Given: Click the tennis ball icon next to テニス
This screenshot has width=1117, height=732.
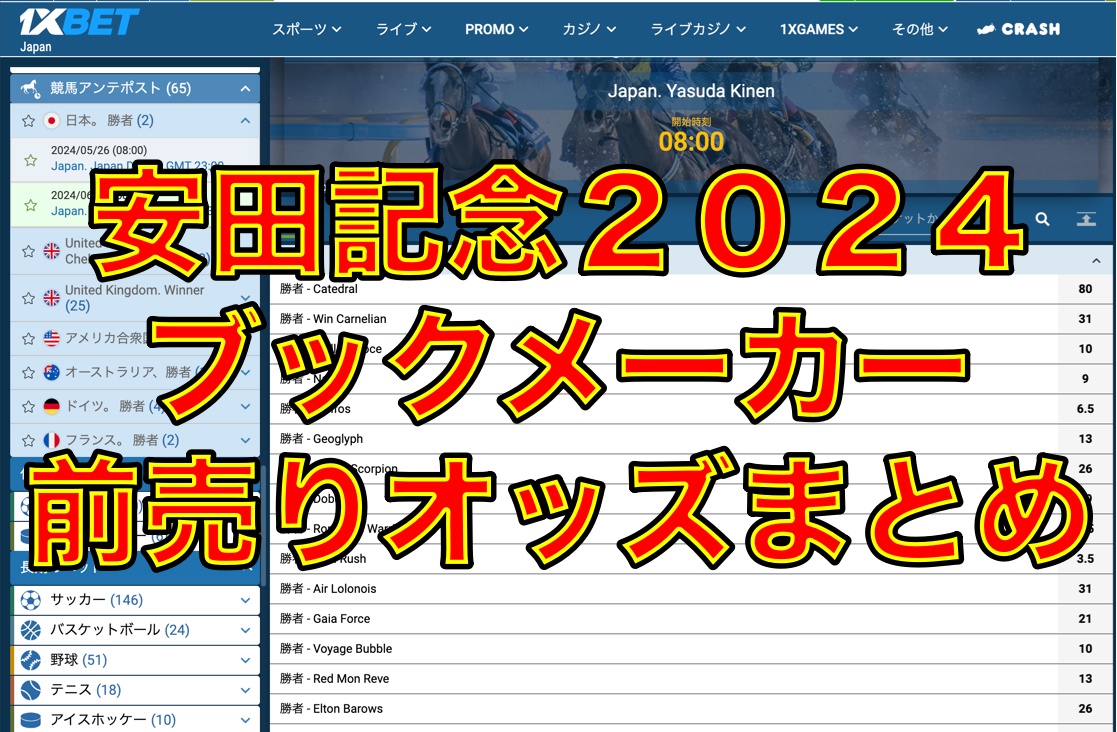Looking at the screenshot, I should (x=31, y=690).
